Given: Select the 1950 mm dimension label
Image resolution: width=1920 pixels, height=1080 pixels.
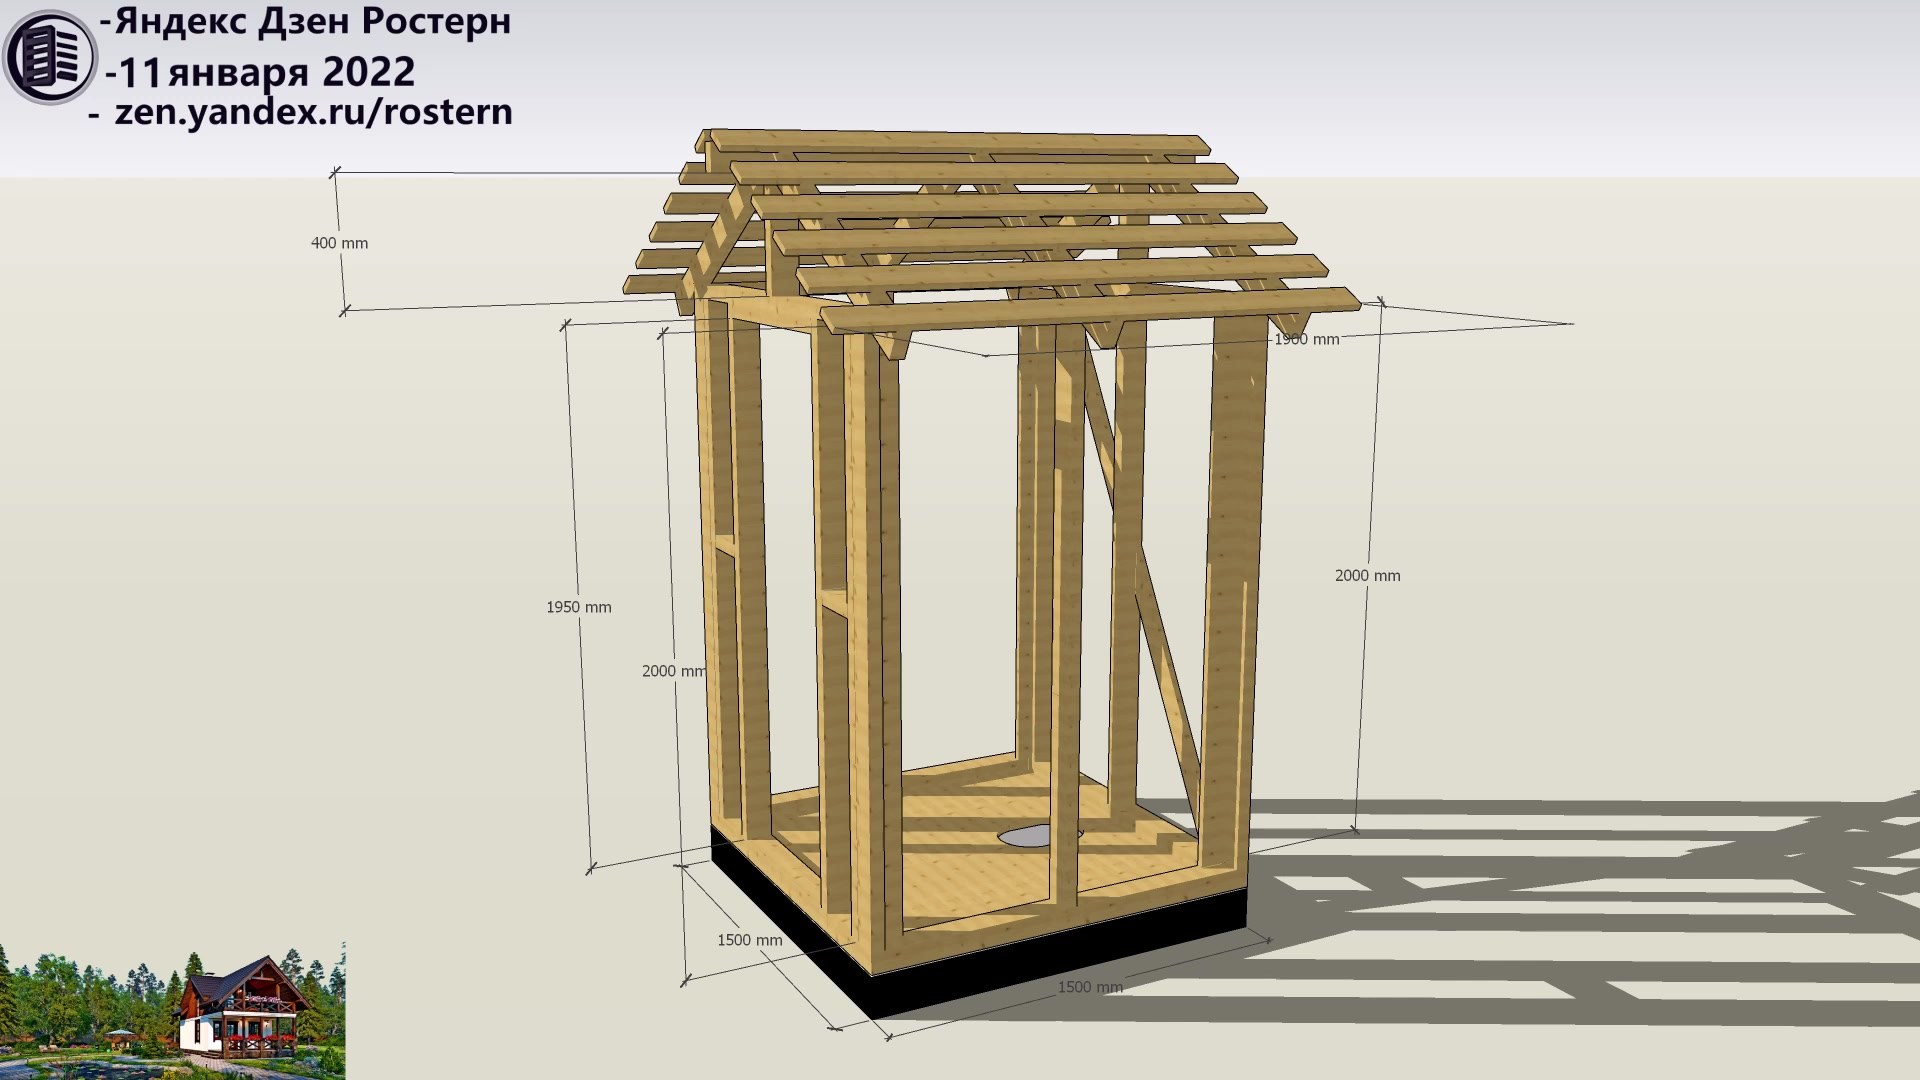Looking at the screenshot, I should click(578, 607).
